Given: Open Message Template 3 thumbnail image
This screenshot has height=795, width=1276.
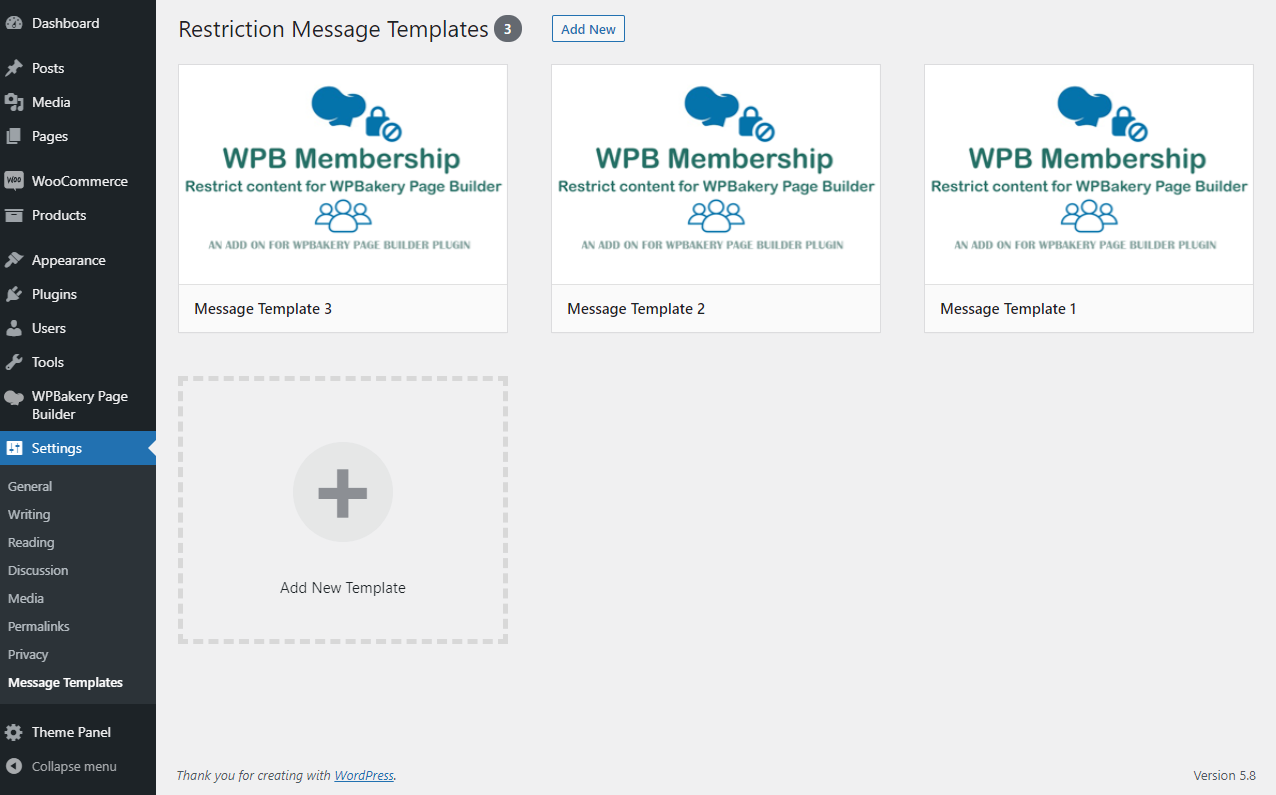Looking at the screenshot, I should click(343, 175).
